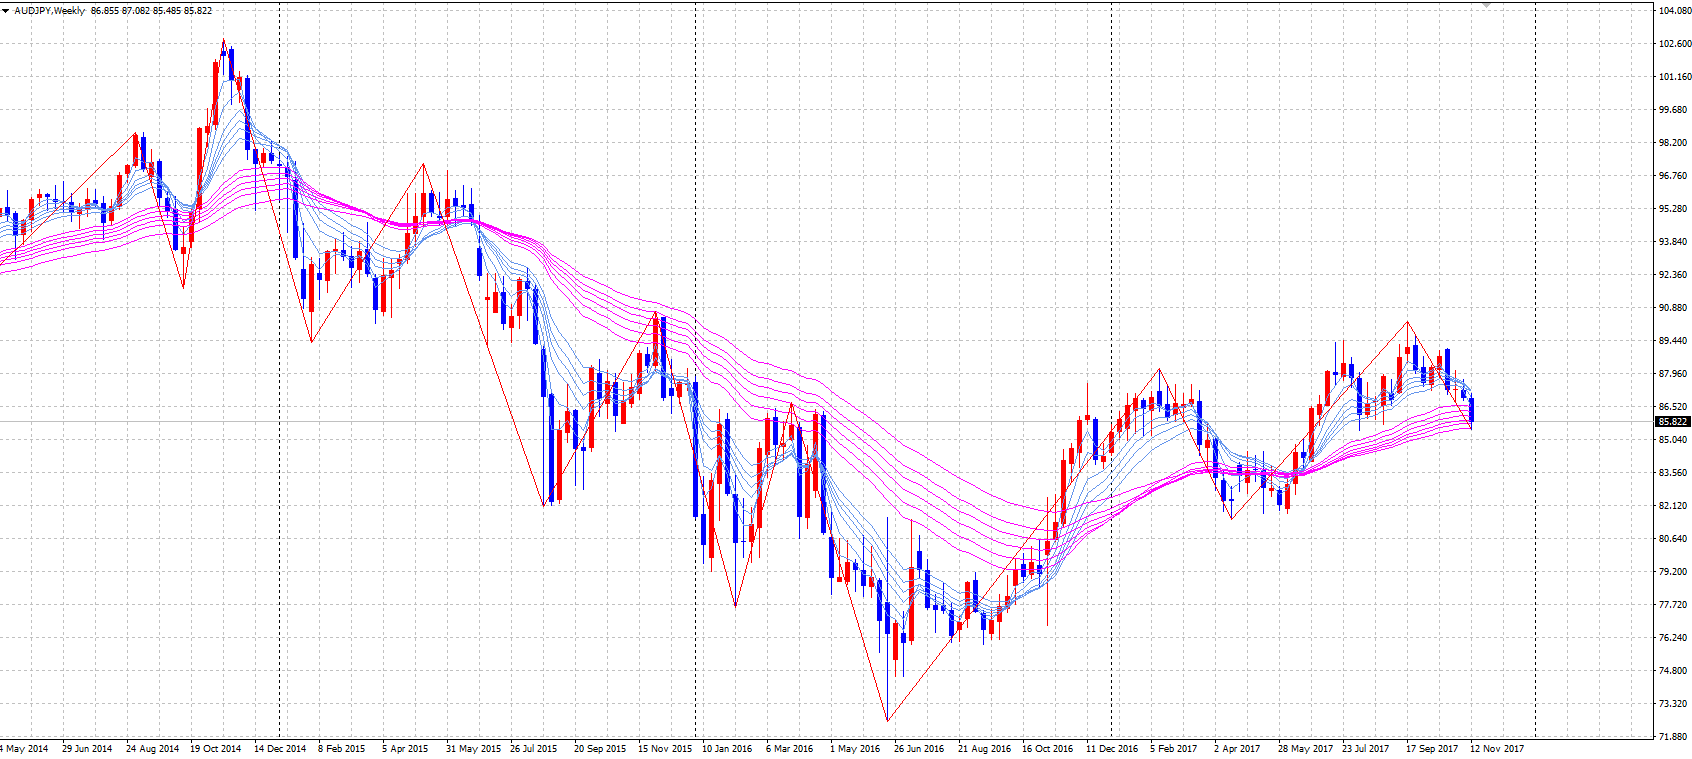Click the 19 Oct 2014 date label

click(x=216, y=749)
